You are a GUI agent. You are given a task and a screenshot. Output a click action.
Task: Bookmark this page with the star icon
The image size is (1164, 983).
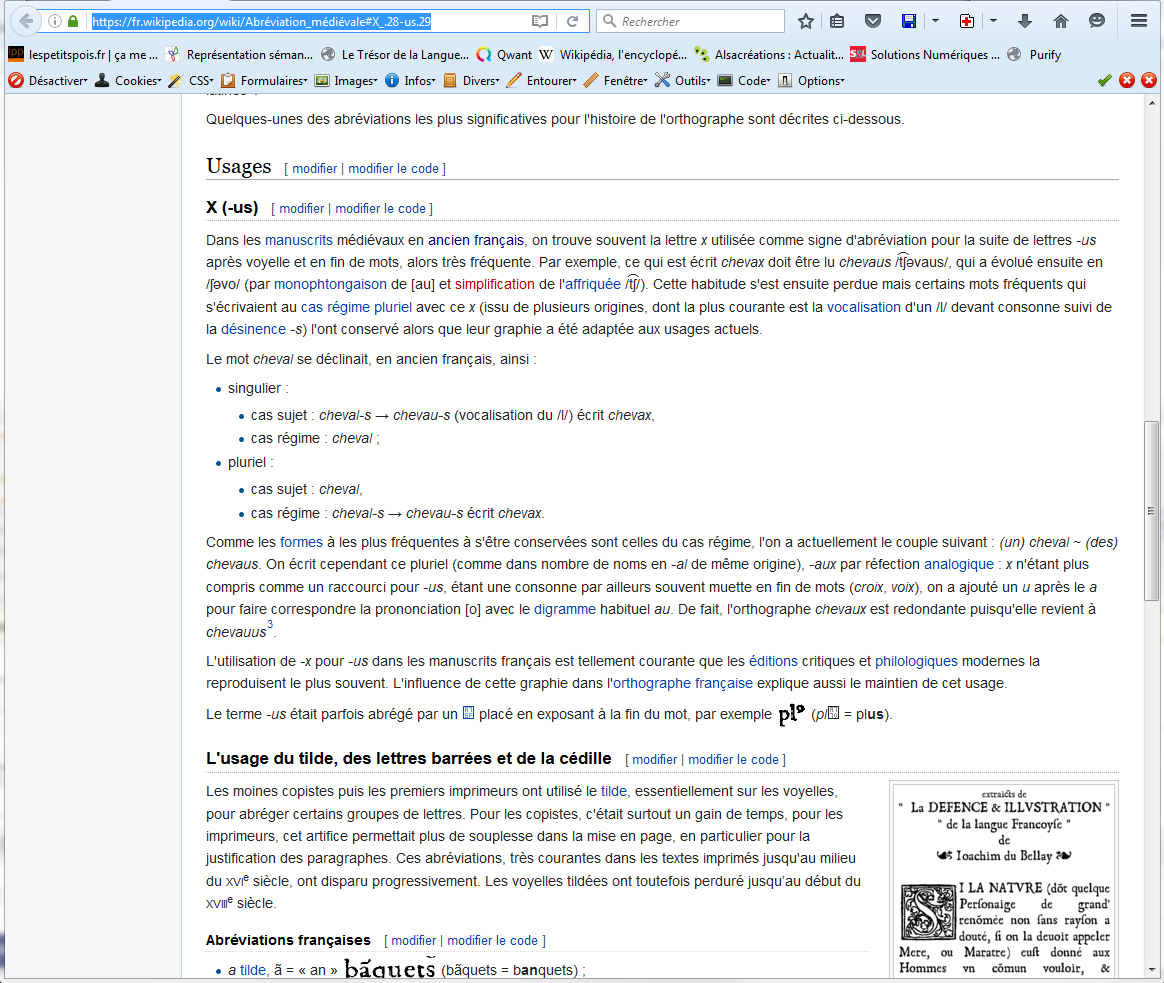click(x=806, y=21)
